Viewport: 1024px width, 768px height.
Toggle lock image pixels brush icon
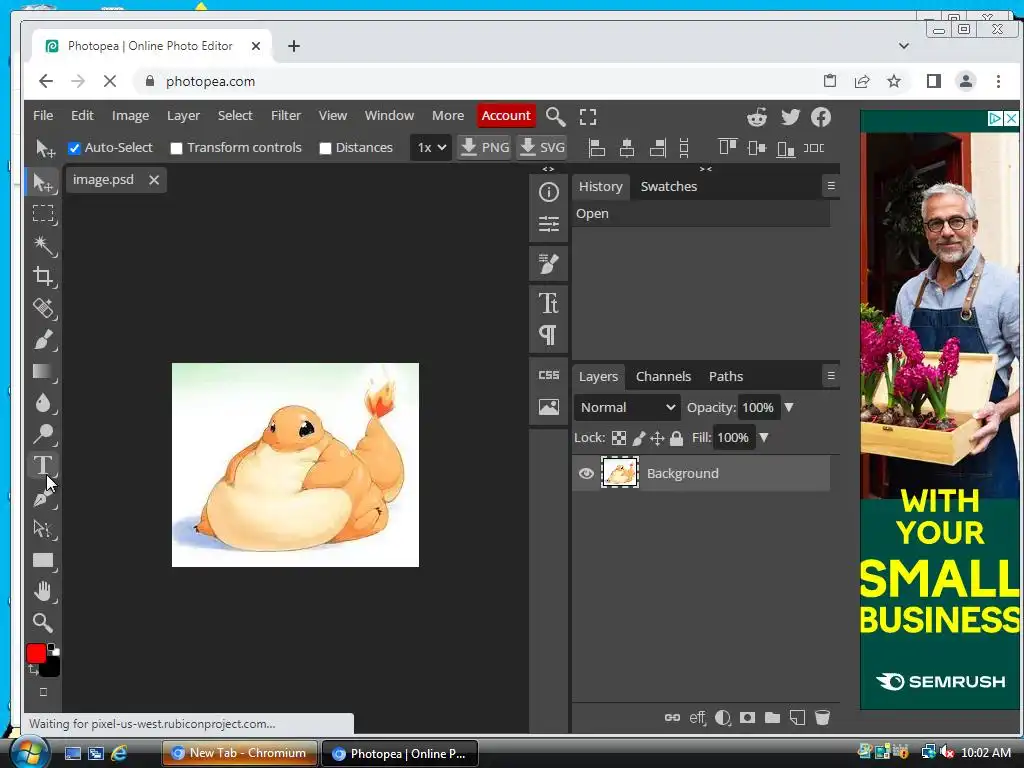pyautogui.click(x=639, y=438)
